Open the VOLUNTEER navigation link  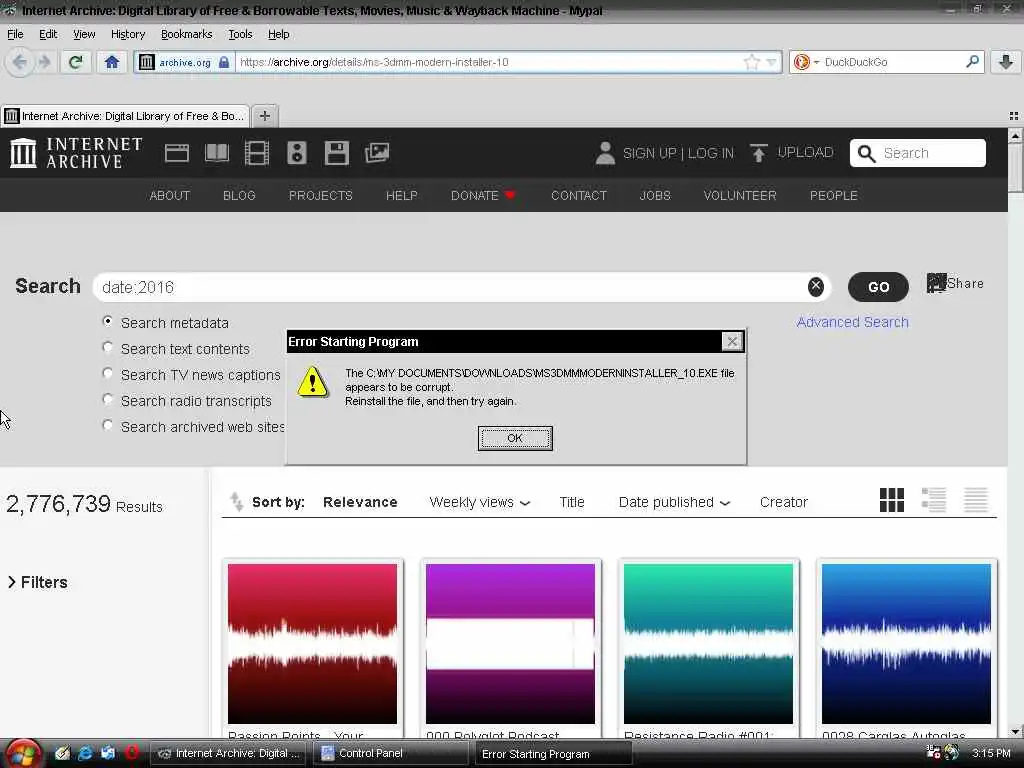(740, 195)
